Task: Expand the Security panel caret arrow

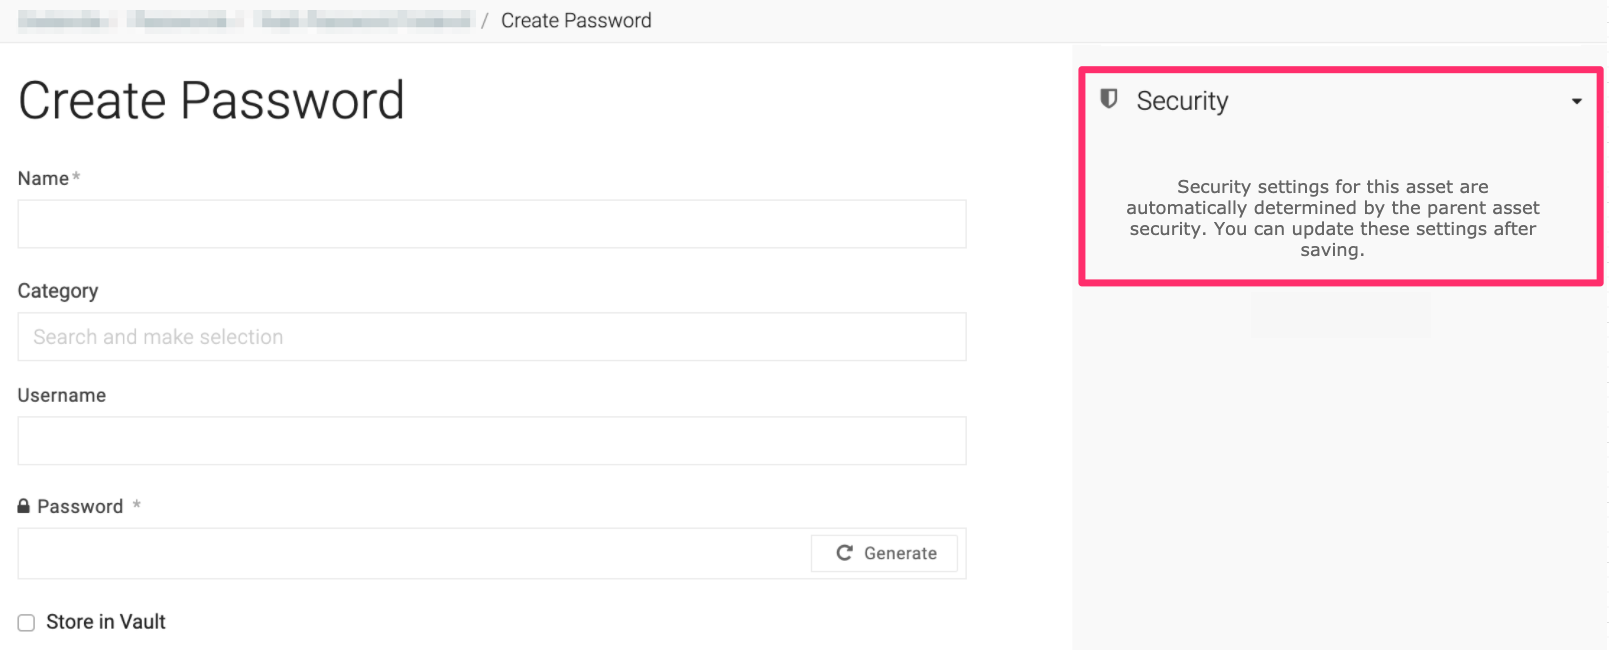Action: (x=1576, y=101)
